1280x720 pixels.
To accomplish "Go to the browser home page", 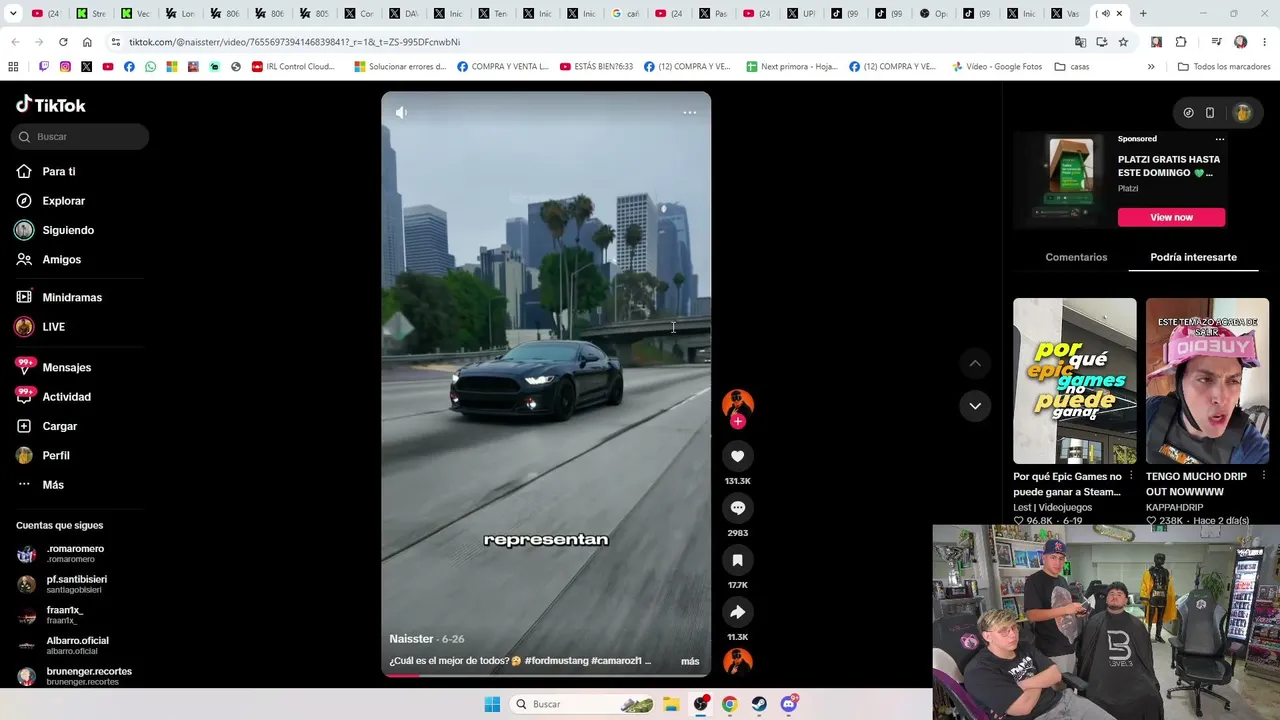I will pos(87,42).
